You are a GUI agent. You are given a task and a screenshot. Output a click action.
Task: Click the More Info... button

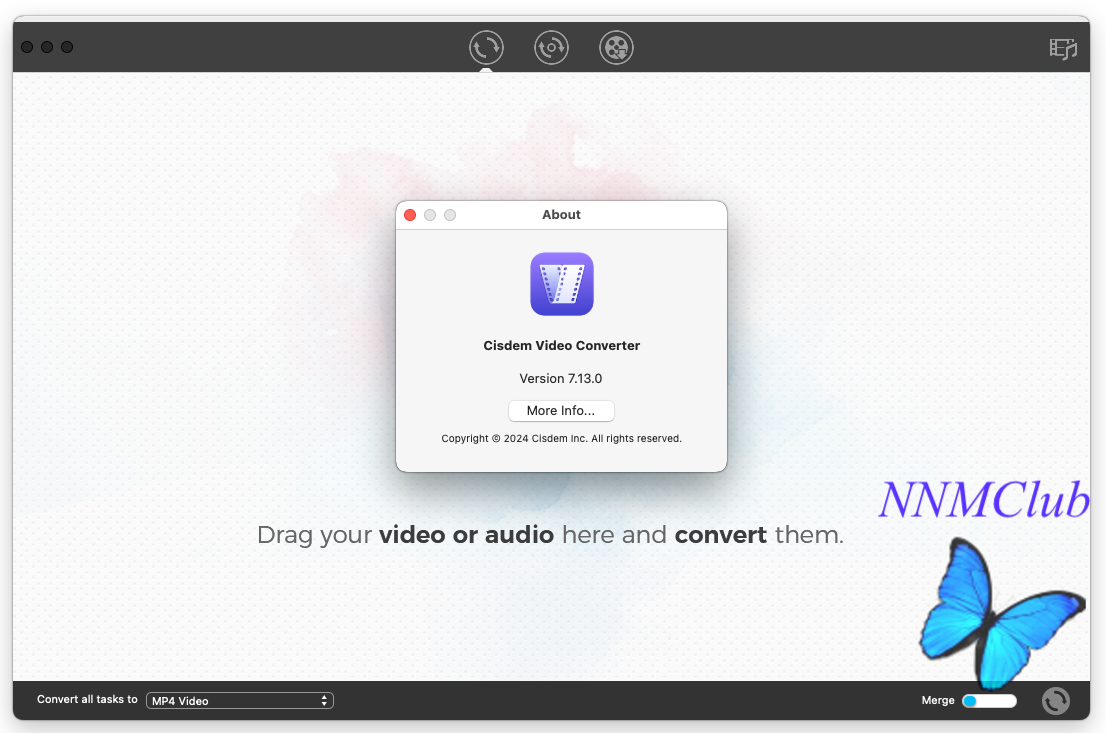pos(561,411)
